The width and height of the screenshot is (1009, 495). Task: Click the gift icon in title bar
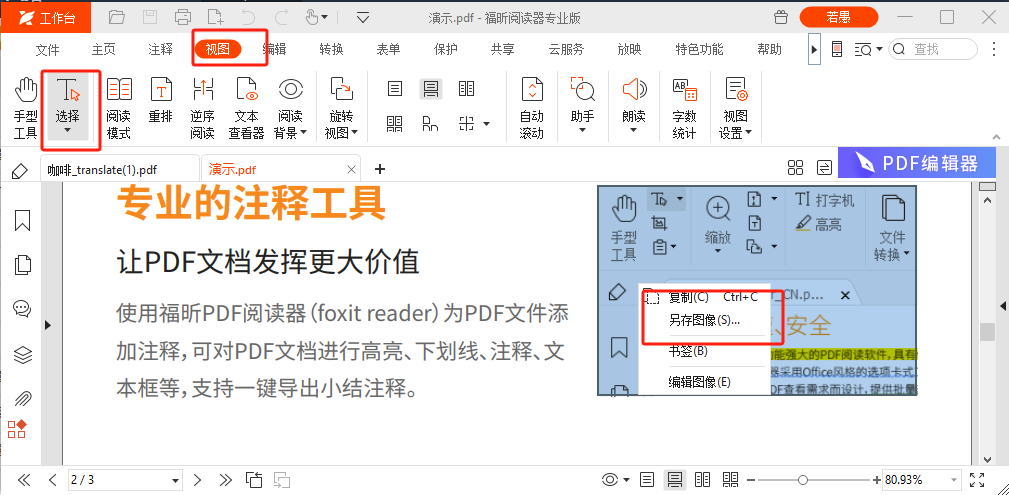781,17
